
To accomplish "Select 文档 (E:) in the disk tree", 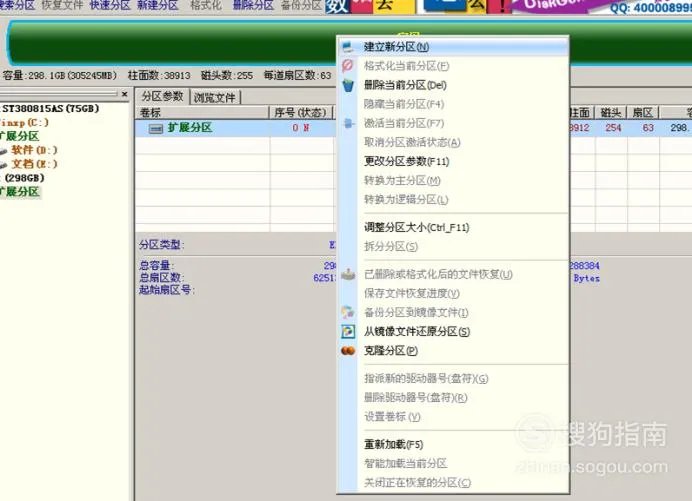I will (x=34, y=164).
